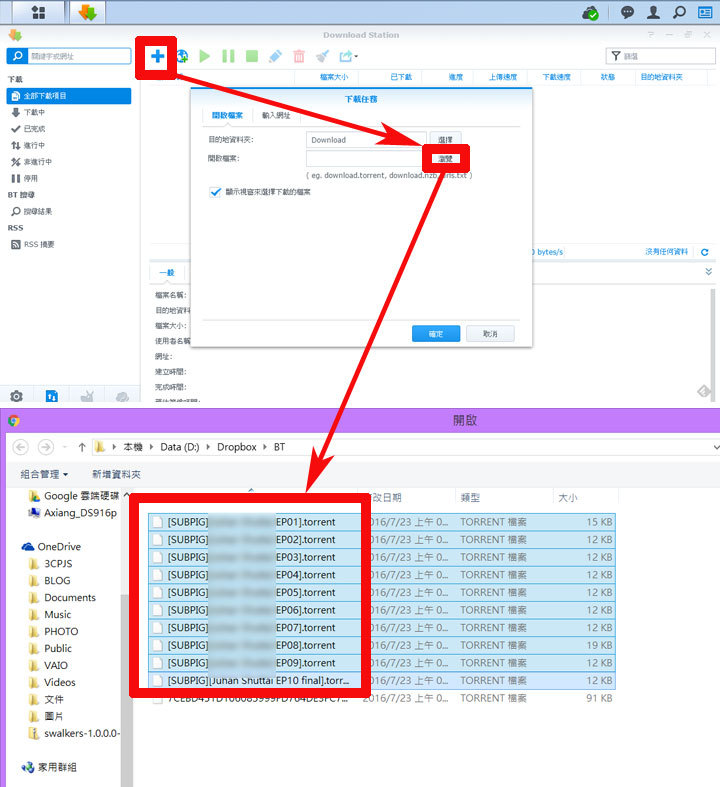This screenshot has height=787, width=720.
Task: Open the DSM main menu grid icon
Action: 38,13
